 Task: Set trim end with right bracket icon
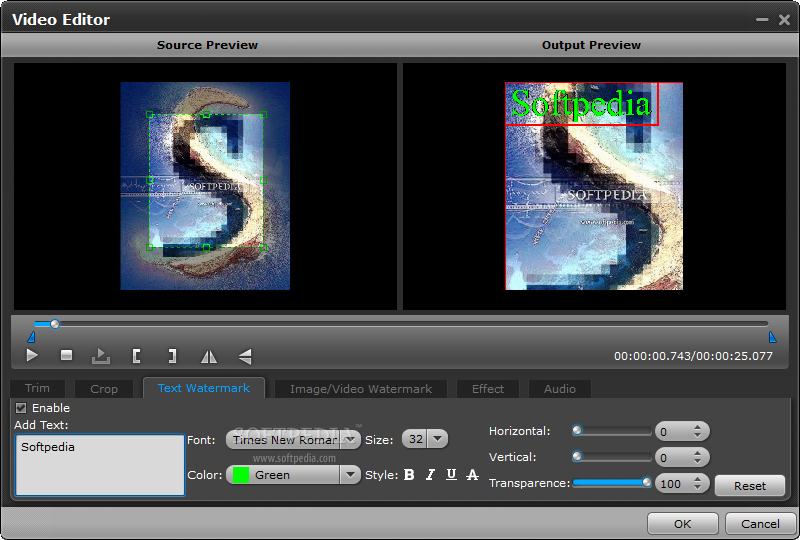pyautogui.click(x=172, y=356)
